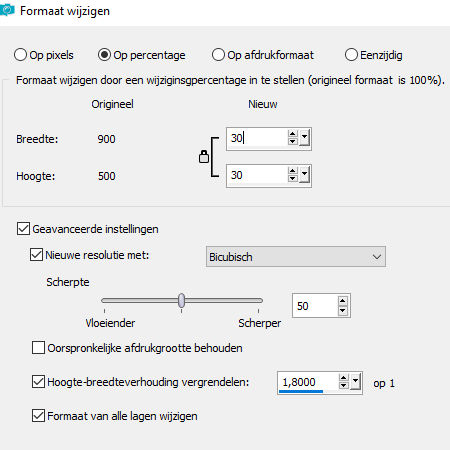450x450 pixels.
Task: Open width field slider dropdown arrow
Action: click(304, 138)
